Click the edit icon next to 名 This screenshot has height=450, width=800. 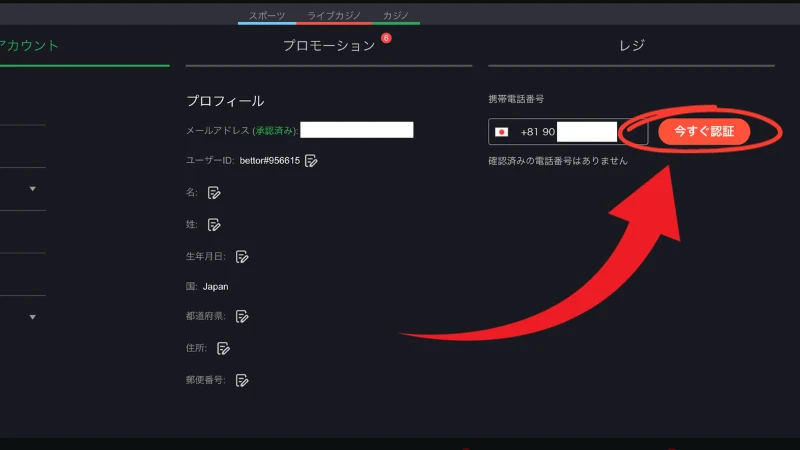[x=214, y=193]
